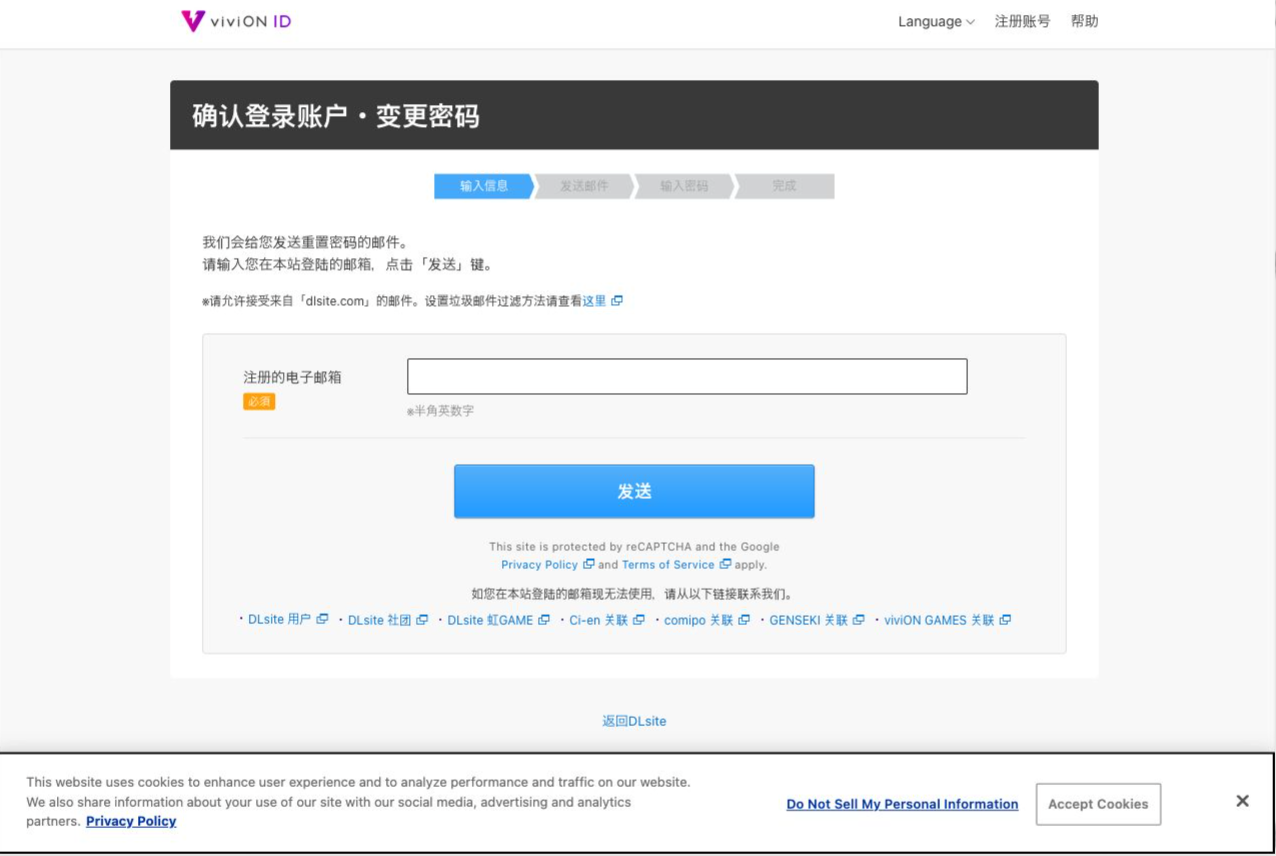Click the ※半角英数字 hint text
The image size is (1276, 856).
[x=440, y=411]
